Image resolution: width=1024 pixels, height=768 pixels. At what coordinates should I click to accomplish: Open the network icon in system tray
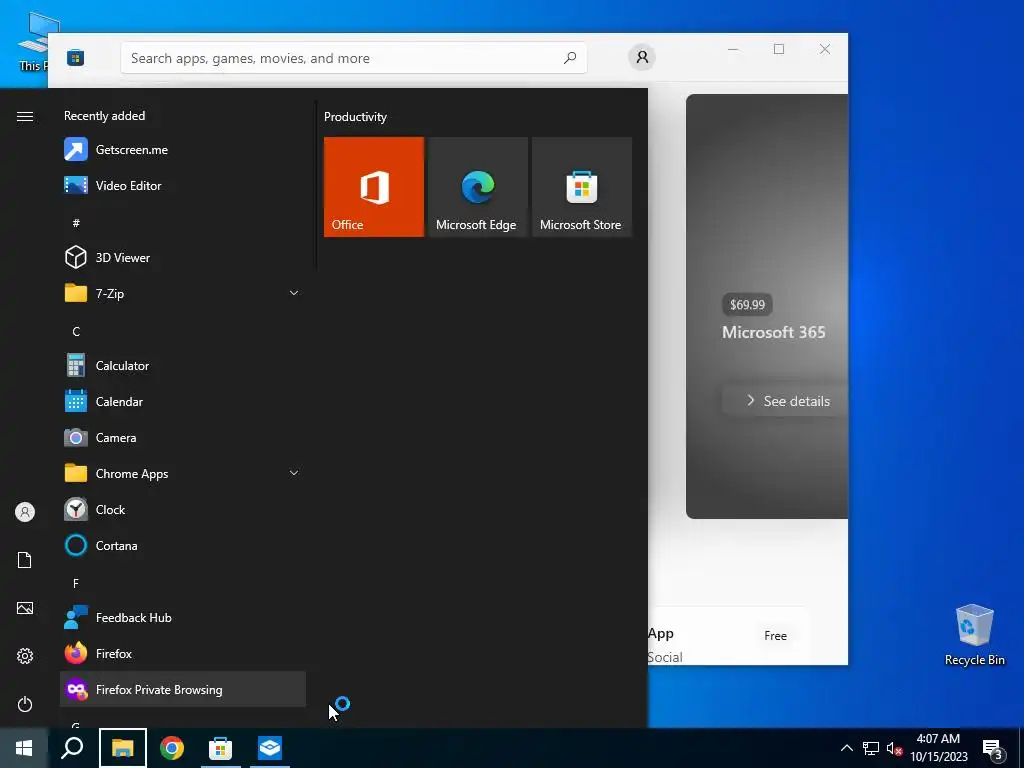[871, 748]
